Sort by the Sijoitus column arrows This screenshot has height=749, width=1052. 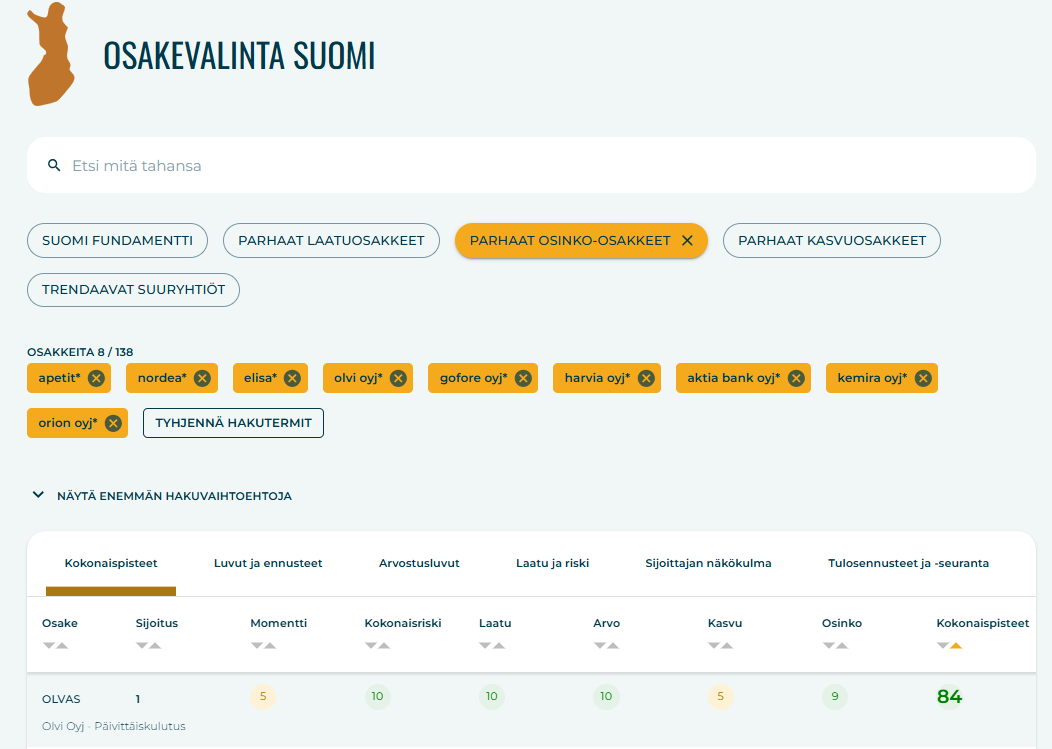[x=148, y=646]
